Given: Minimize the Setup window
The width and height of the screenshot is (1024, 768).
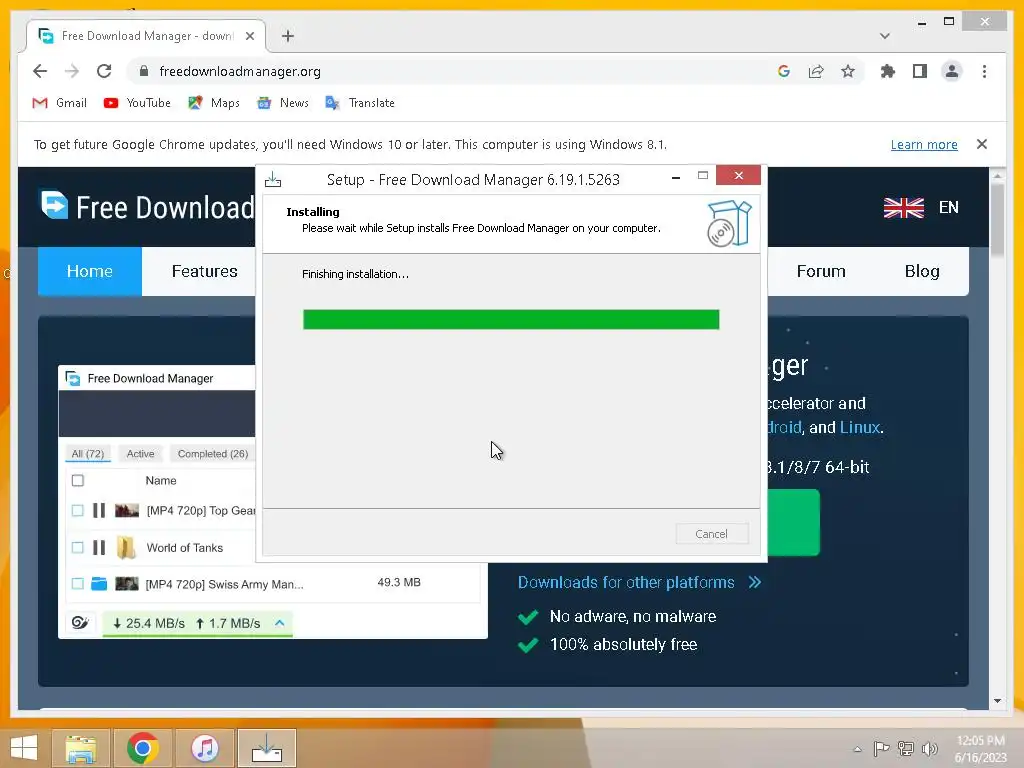Looking at the screenshot, I should coord(676,176).
